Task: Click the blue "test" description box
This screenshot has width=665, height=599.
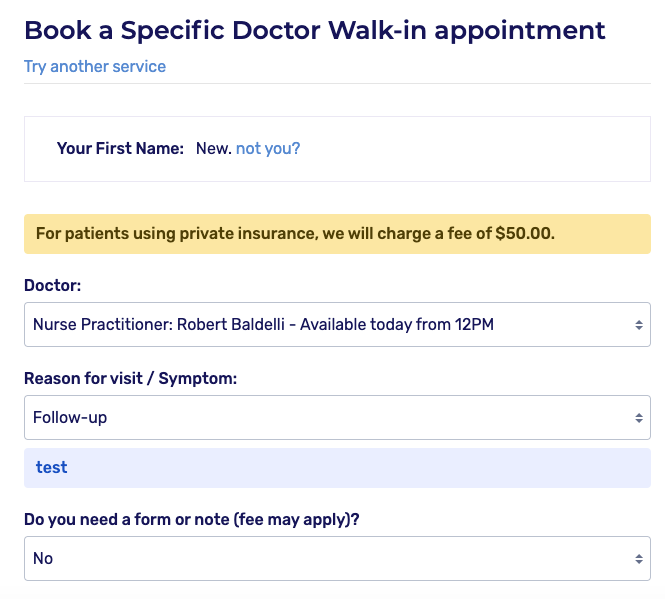Action: (337, 467)
